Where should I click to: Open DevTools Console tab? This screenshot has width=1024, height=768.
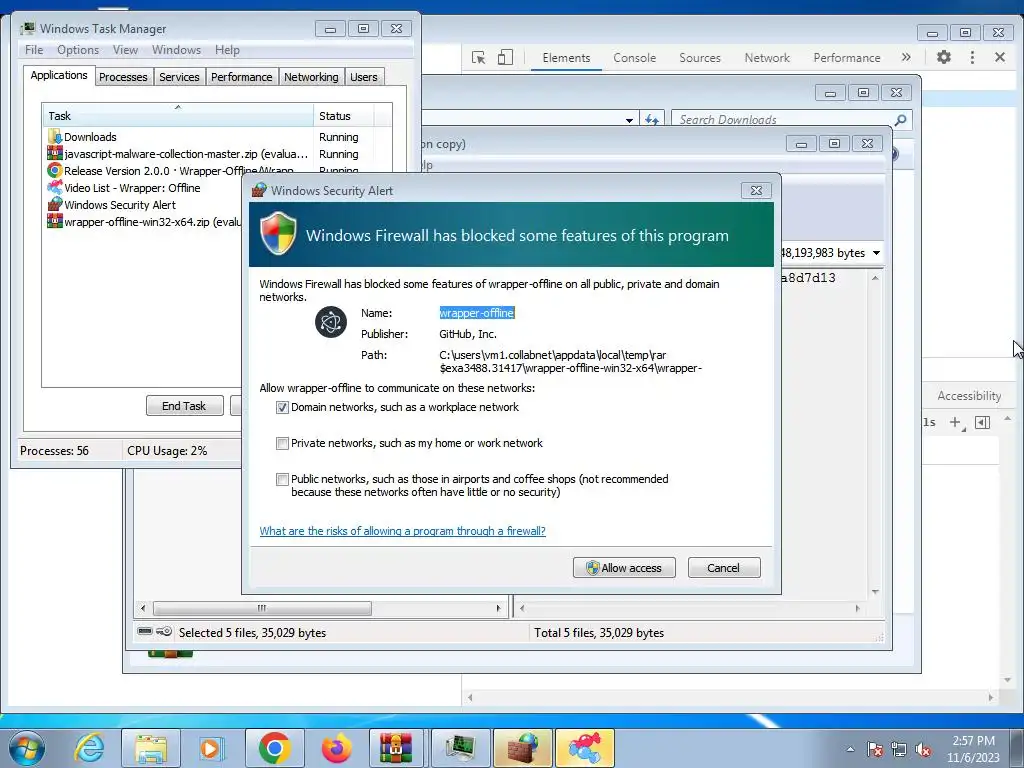point(634,57)
